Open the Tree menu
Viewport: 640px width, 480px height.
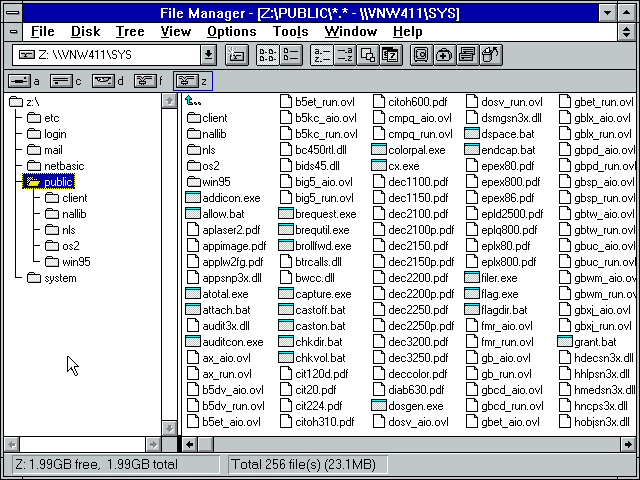pos(130,31)
